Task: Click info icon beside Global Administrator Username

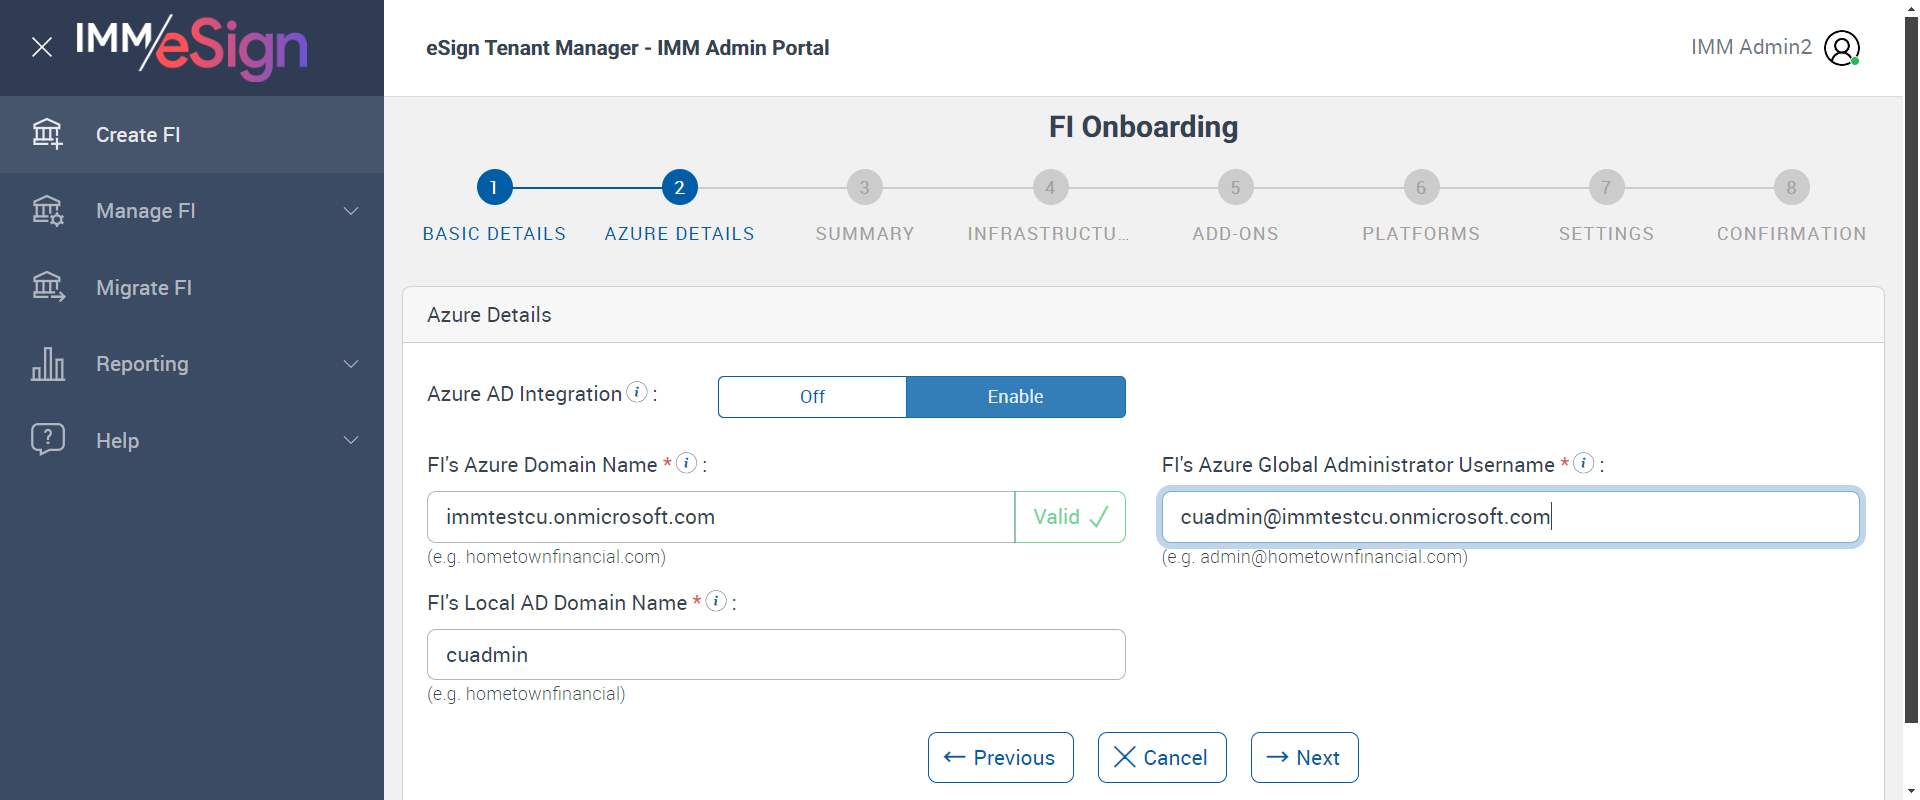Action: [x=1583, y=463]
